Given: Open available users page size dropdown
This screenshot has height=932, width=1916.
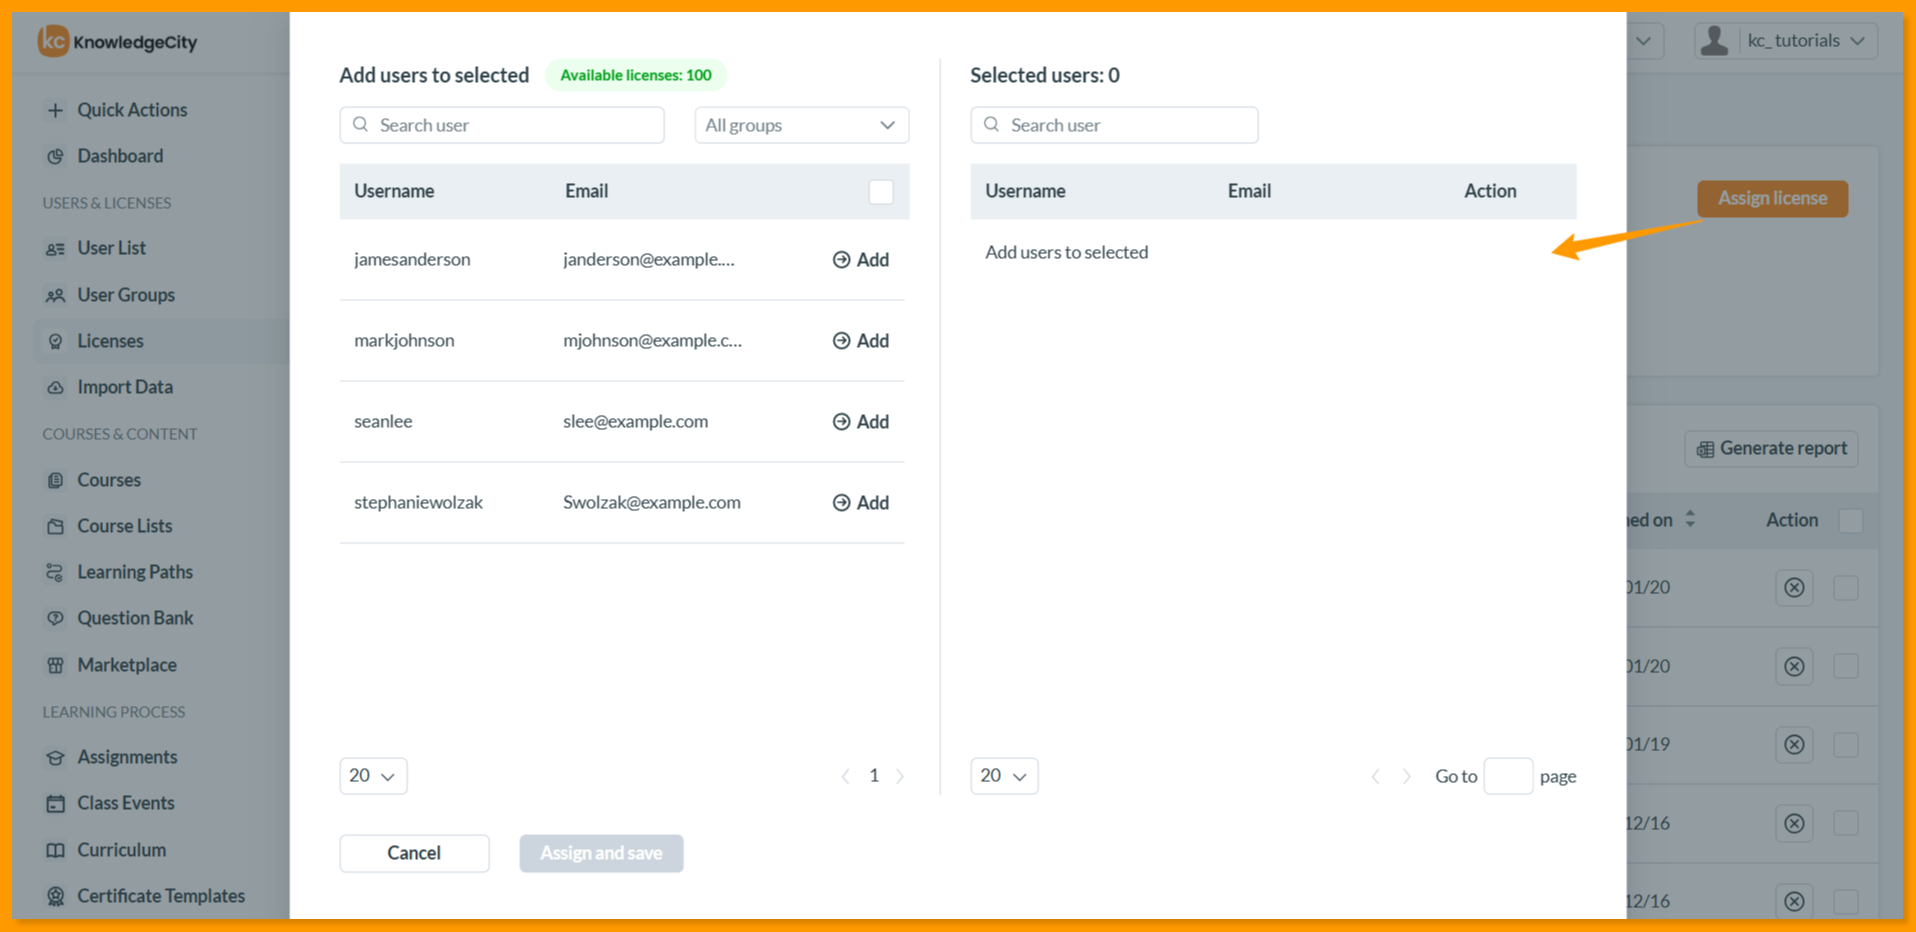Looking at the screenshot, I should 373,776.
